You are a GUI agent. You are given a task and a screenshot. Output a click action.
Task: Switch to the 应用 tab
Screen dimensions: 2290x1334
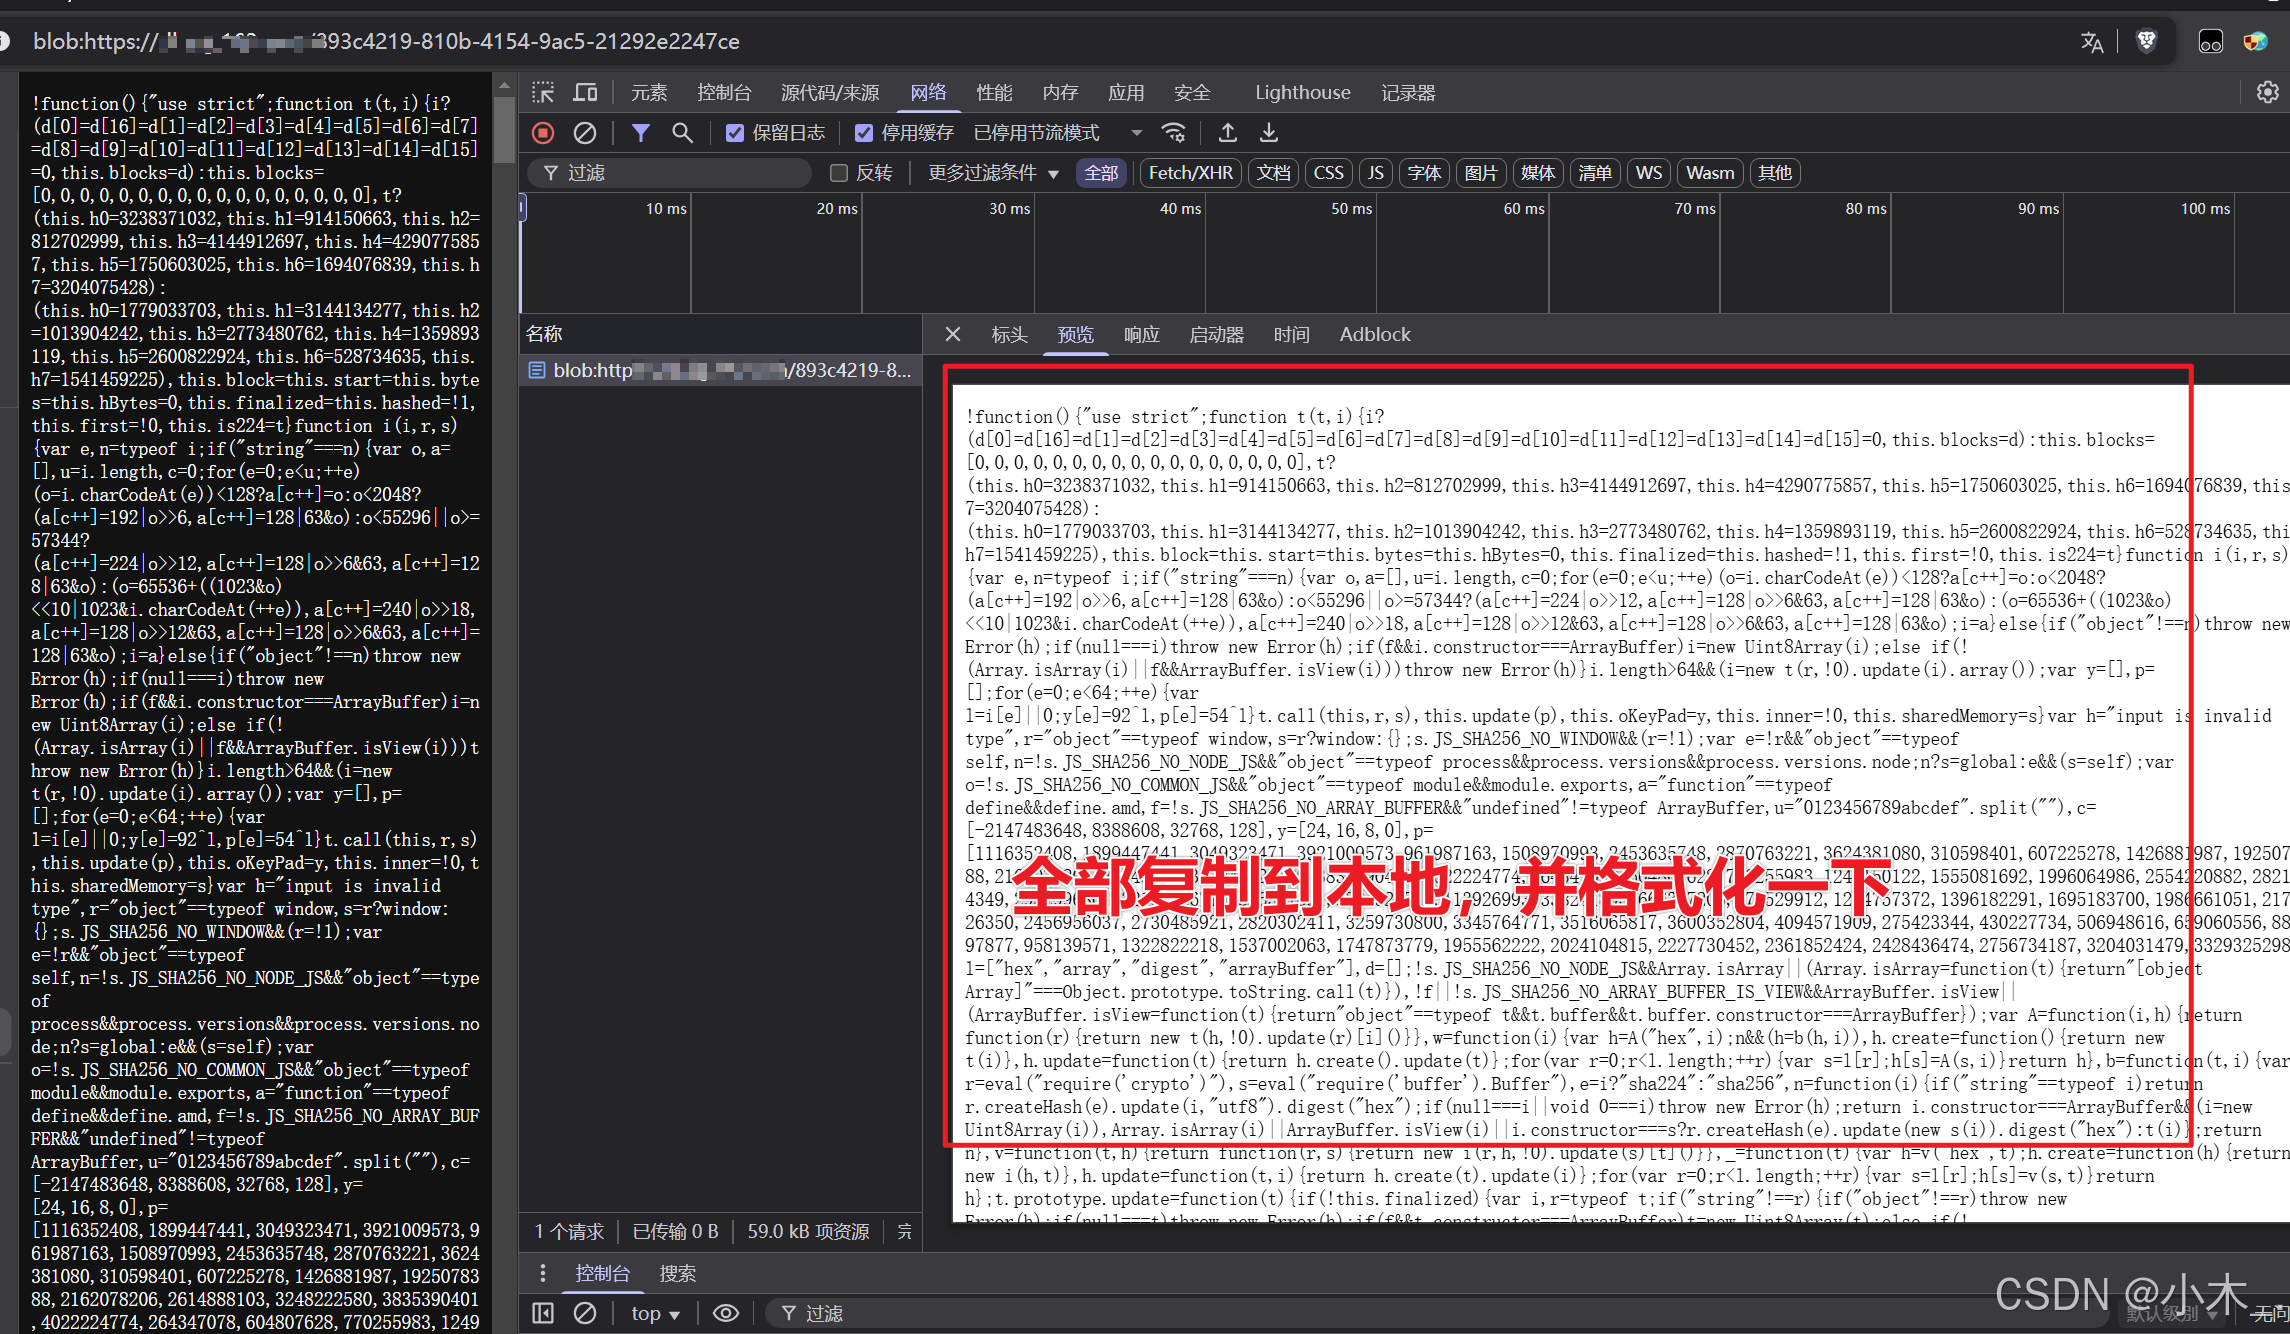(x=1126, y=93)
